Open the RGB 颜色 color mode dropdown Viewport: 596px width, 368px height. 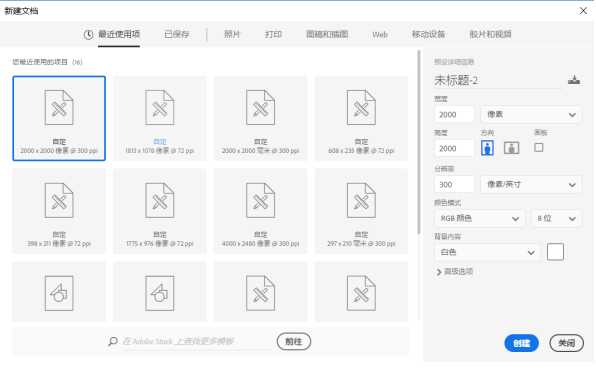point(480,218)
